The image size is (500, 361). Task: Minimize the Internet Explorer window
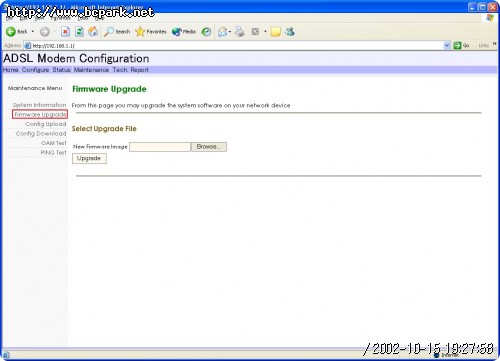tap(473, 7)
